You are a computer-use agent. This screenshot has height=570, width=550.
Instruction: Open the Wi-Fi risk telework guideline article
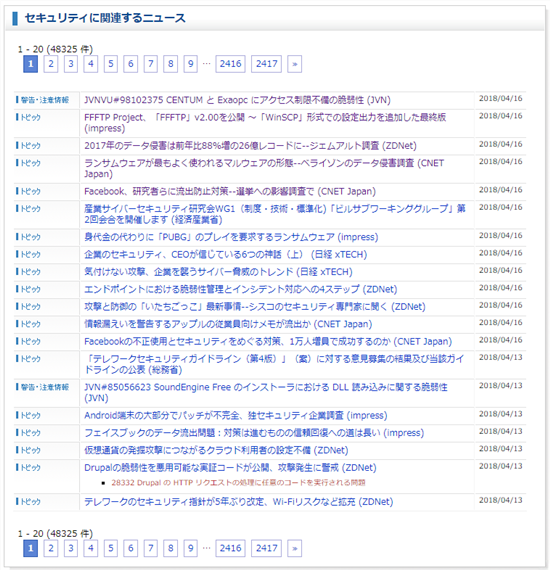[238, 502]
